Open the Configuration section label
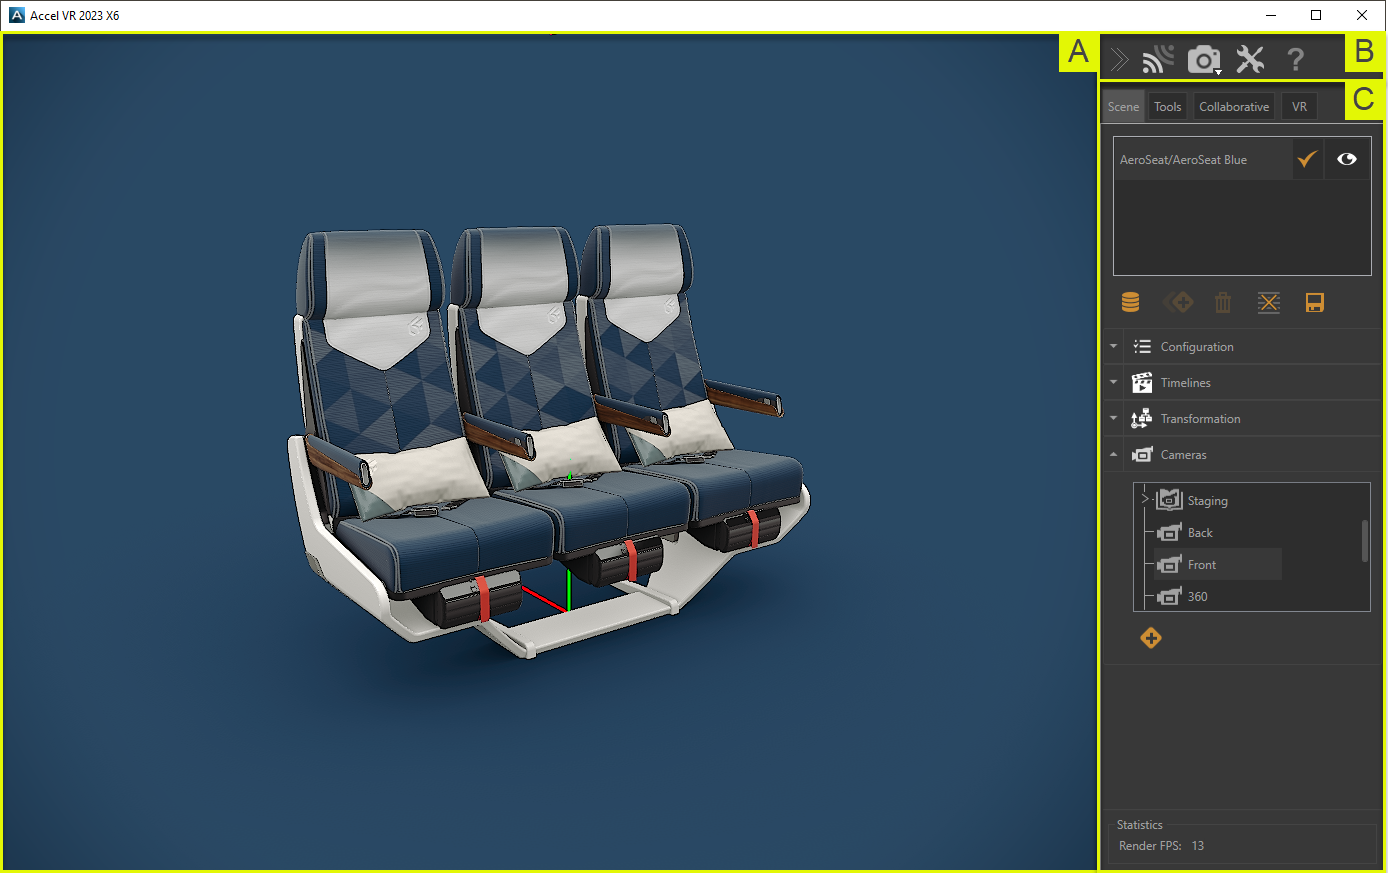Viewport: 1388px width, 873px height. [1197, 347]
